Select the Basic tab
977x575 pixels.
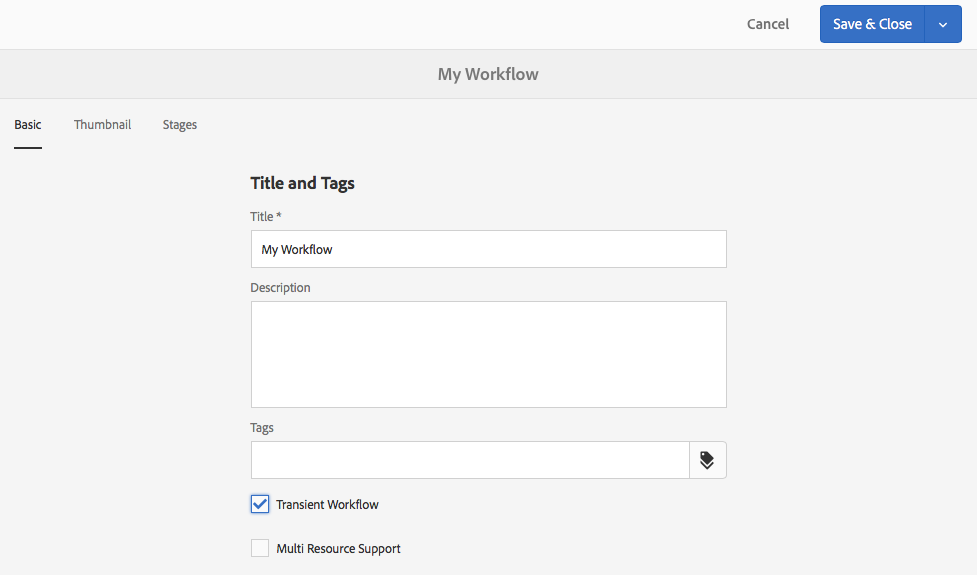(28, 125)
